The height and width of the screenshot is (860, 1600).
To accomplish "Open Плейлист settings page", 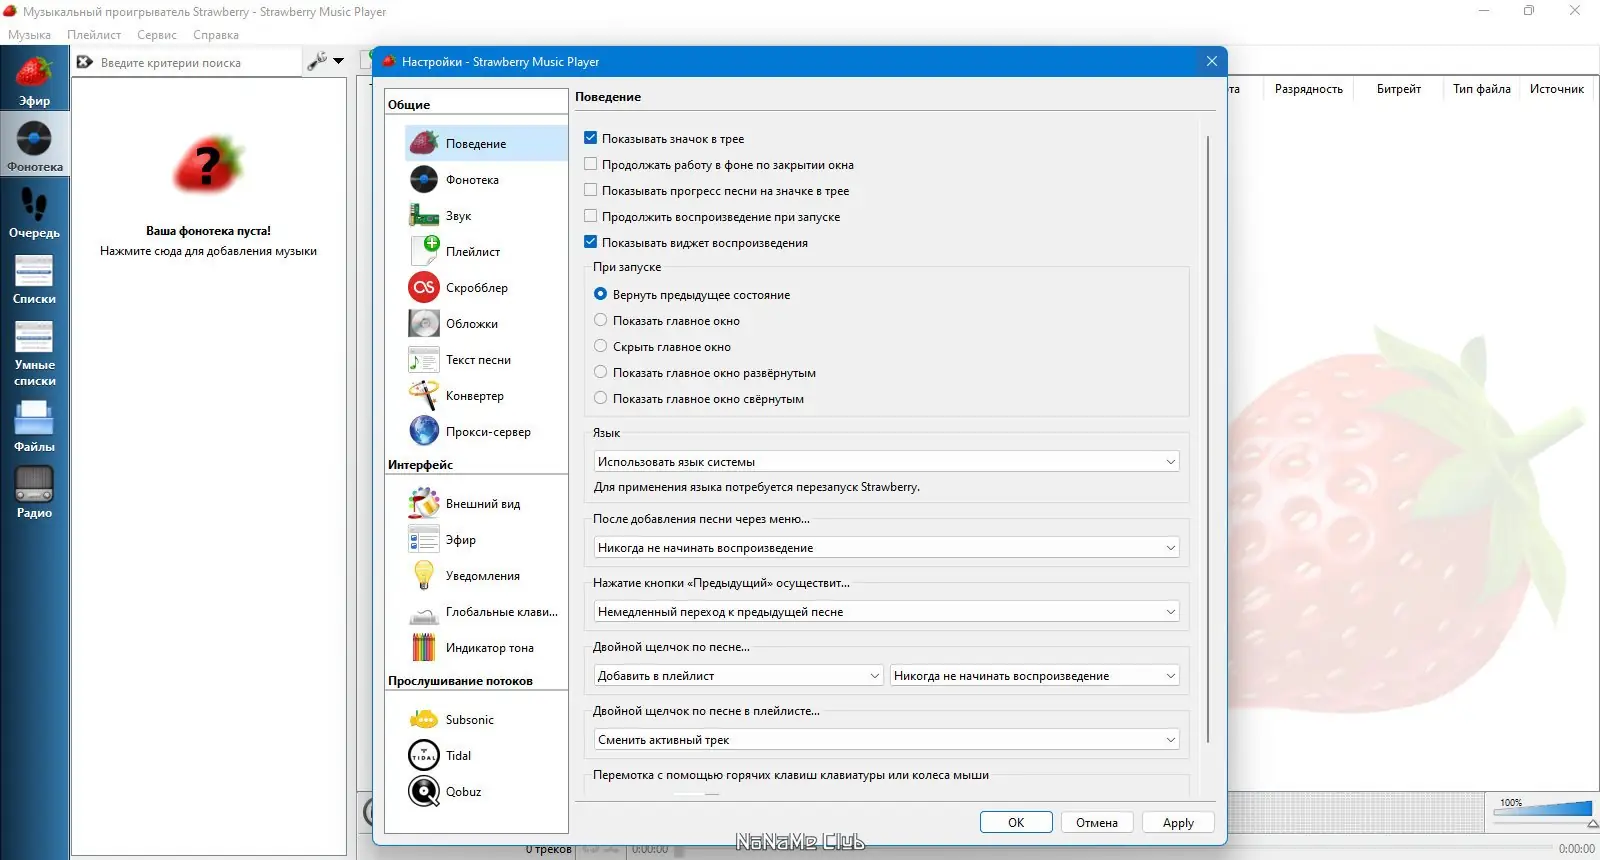I will pos(486,252).
